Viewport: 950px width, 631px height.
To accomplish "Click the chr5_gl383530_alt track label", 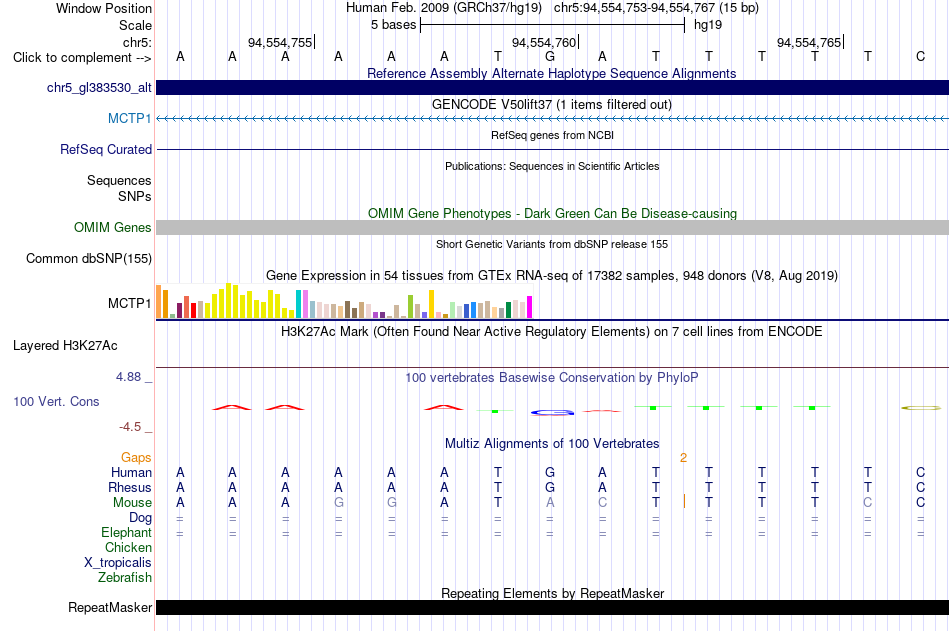I will coord(99,87).
